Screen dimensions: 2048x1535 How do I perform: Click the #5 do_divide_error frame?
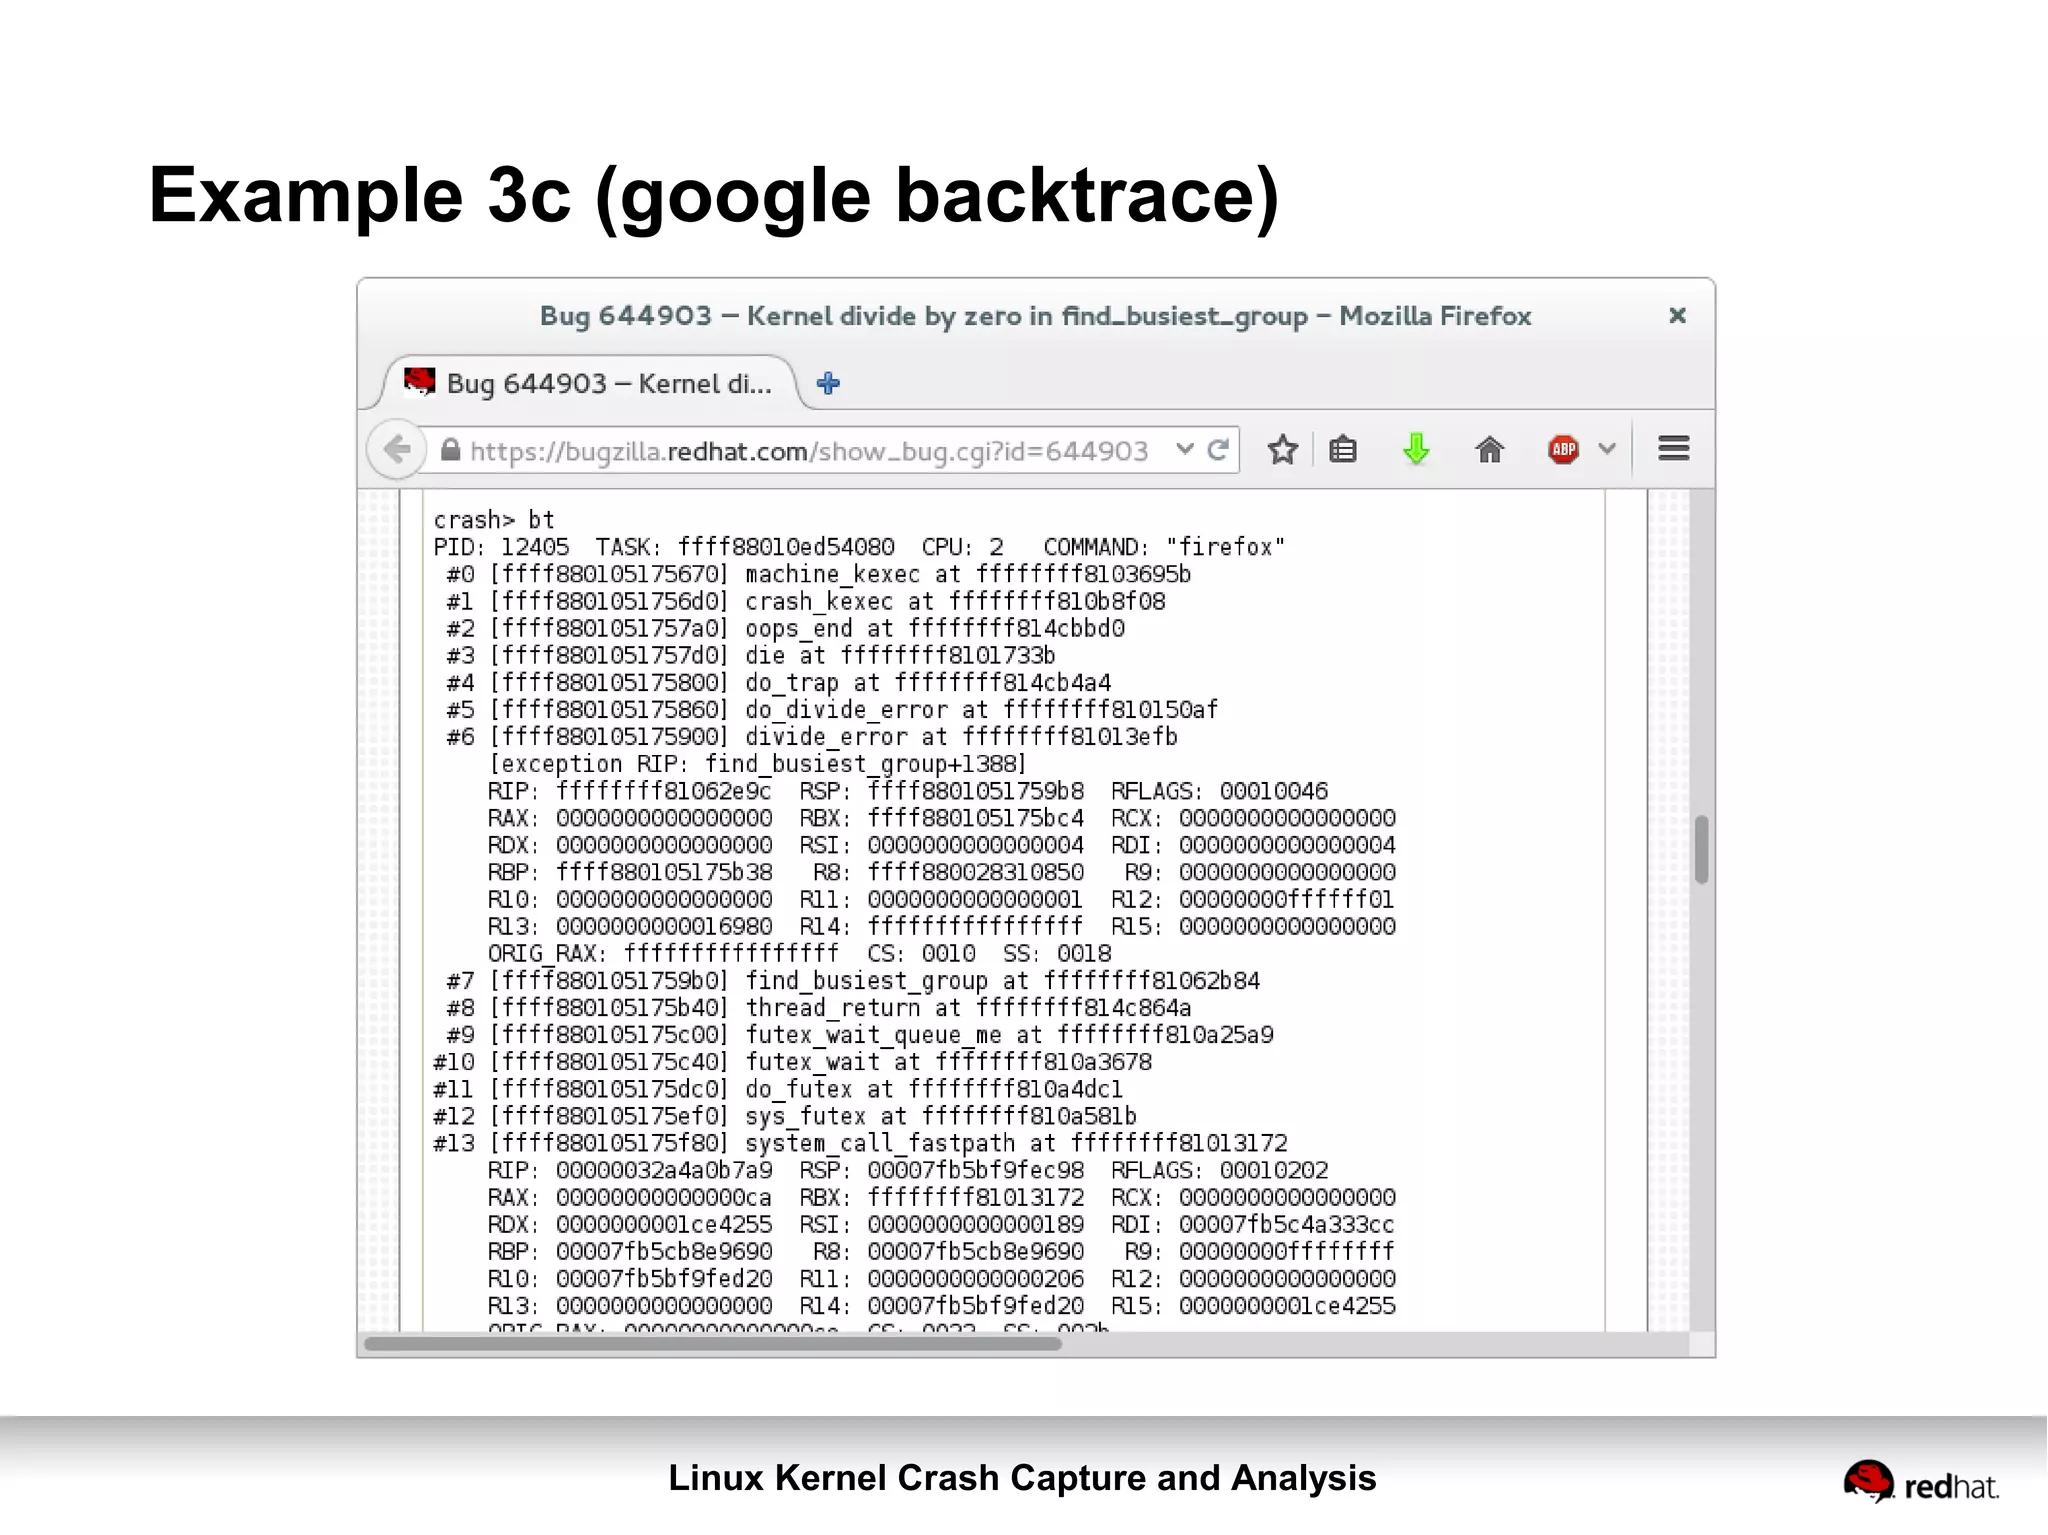click(x=832, y=709)
